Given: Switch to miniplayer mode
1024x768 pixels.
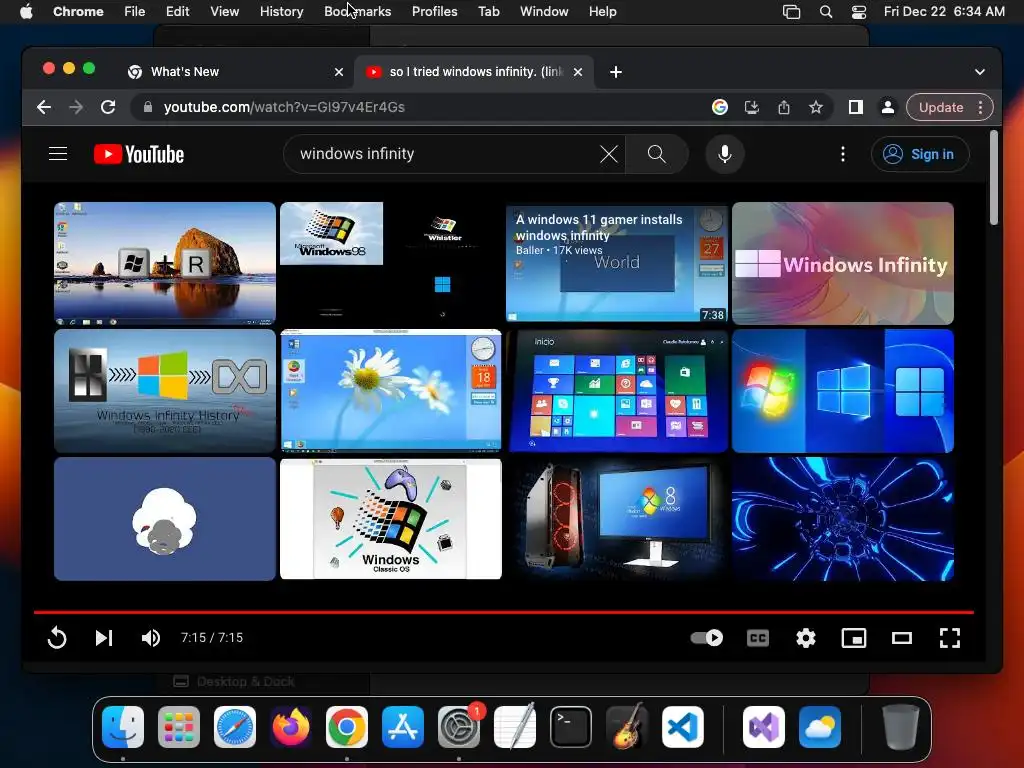Looking at the screenshot, I should click(x=854, y=637).
